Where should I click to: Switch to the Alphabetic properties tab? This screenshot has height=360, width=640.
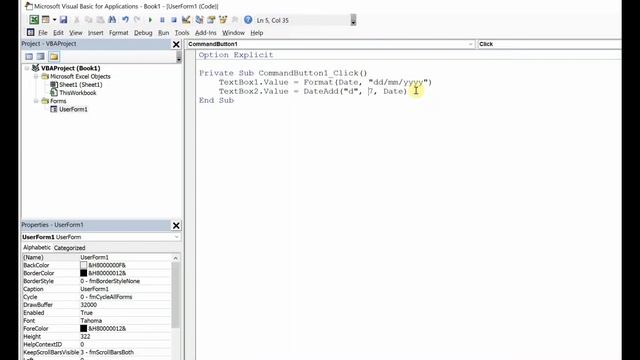[x=37, y=247]
